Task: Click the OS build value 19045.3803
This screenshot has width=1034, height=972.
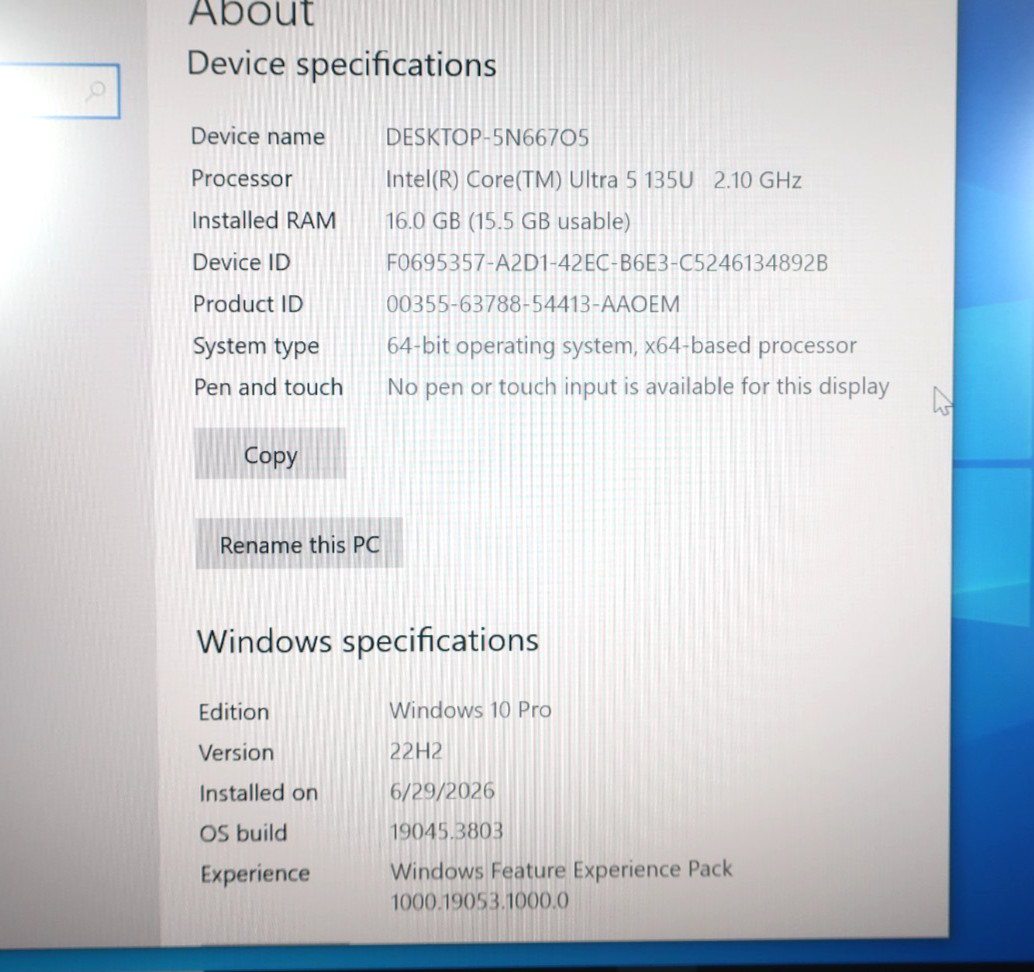Action: click(x=446, y=831)
